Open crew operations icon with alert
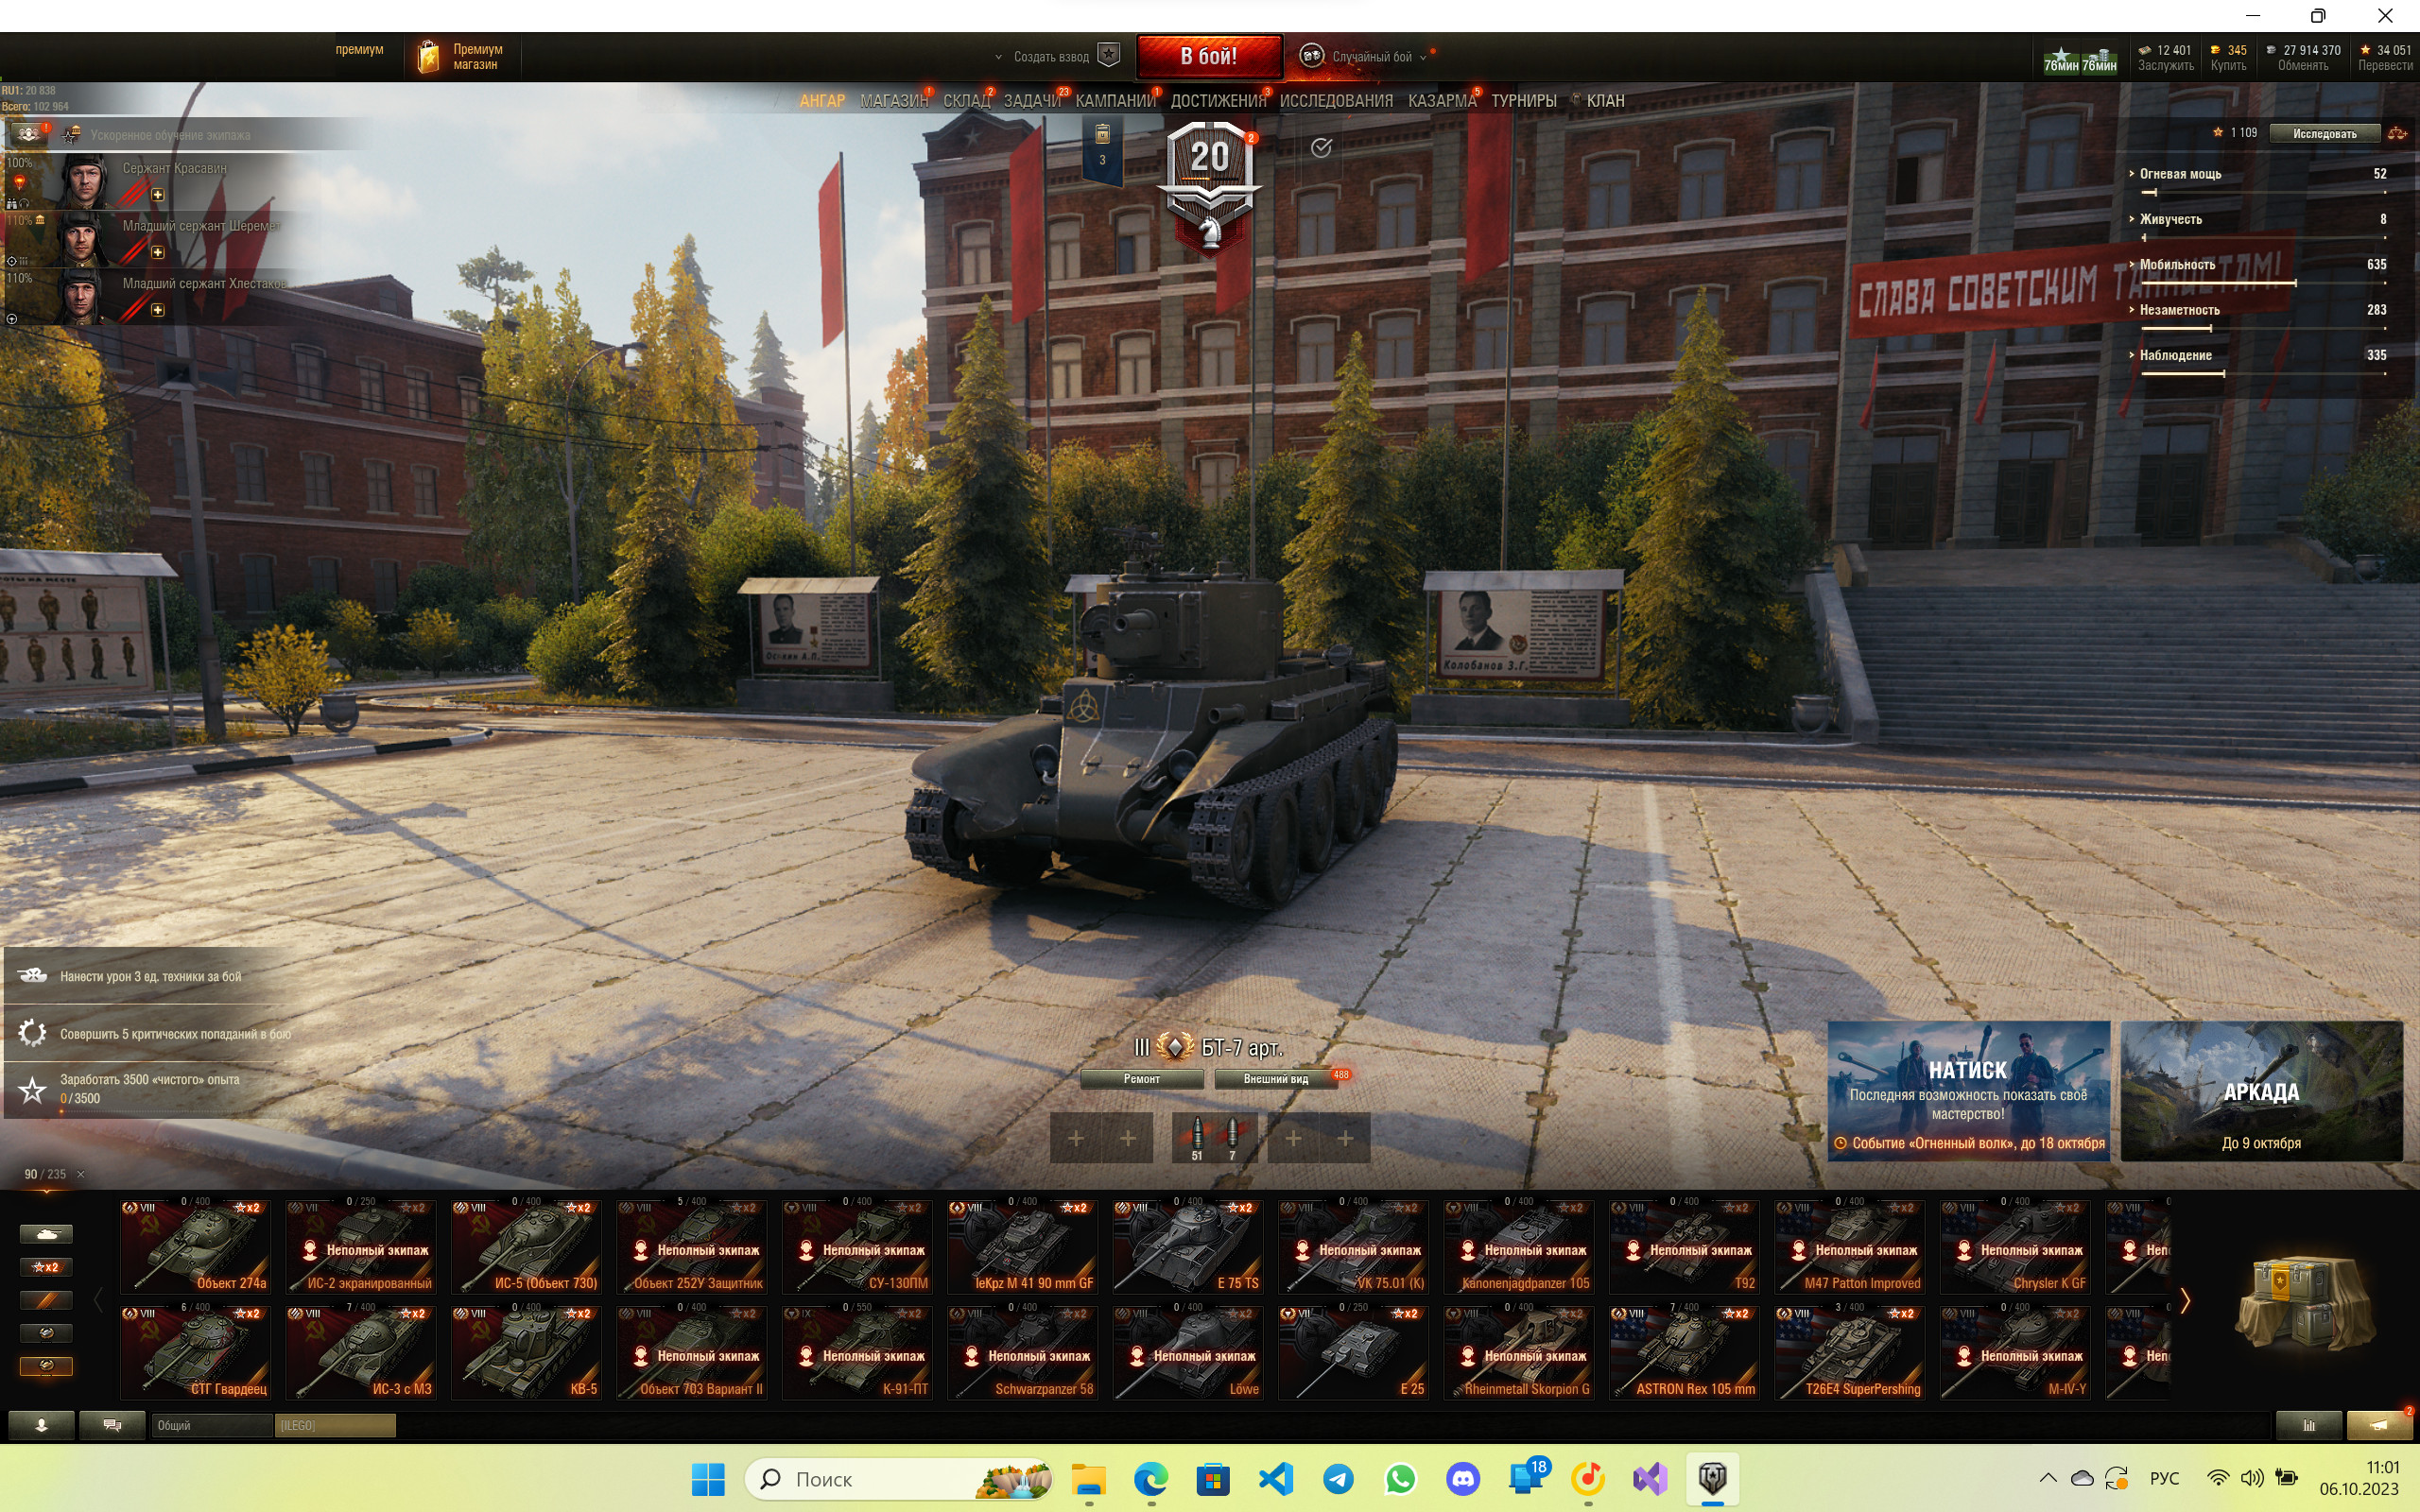The height and width of the screenshot is (1512, 2420). (x=29, y=134)
